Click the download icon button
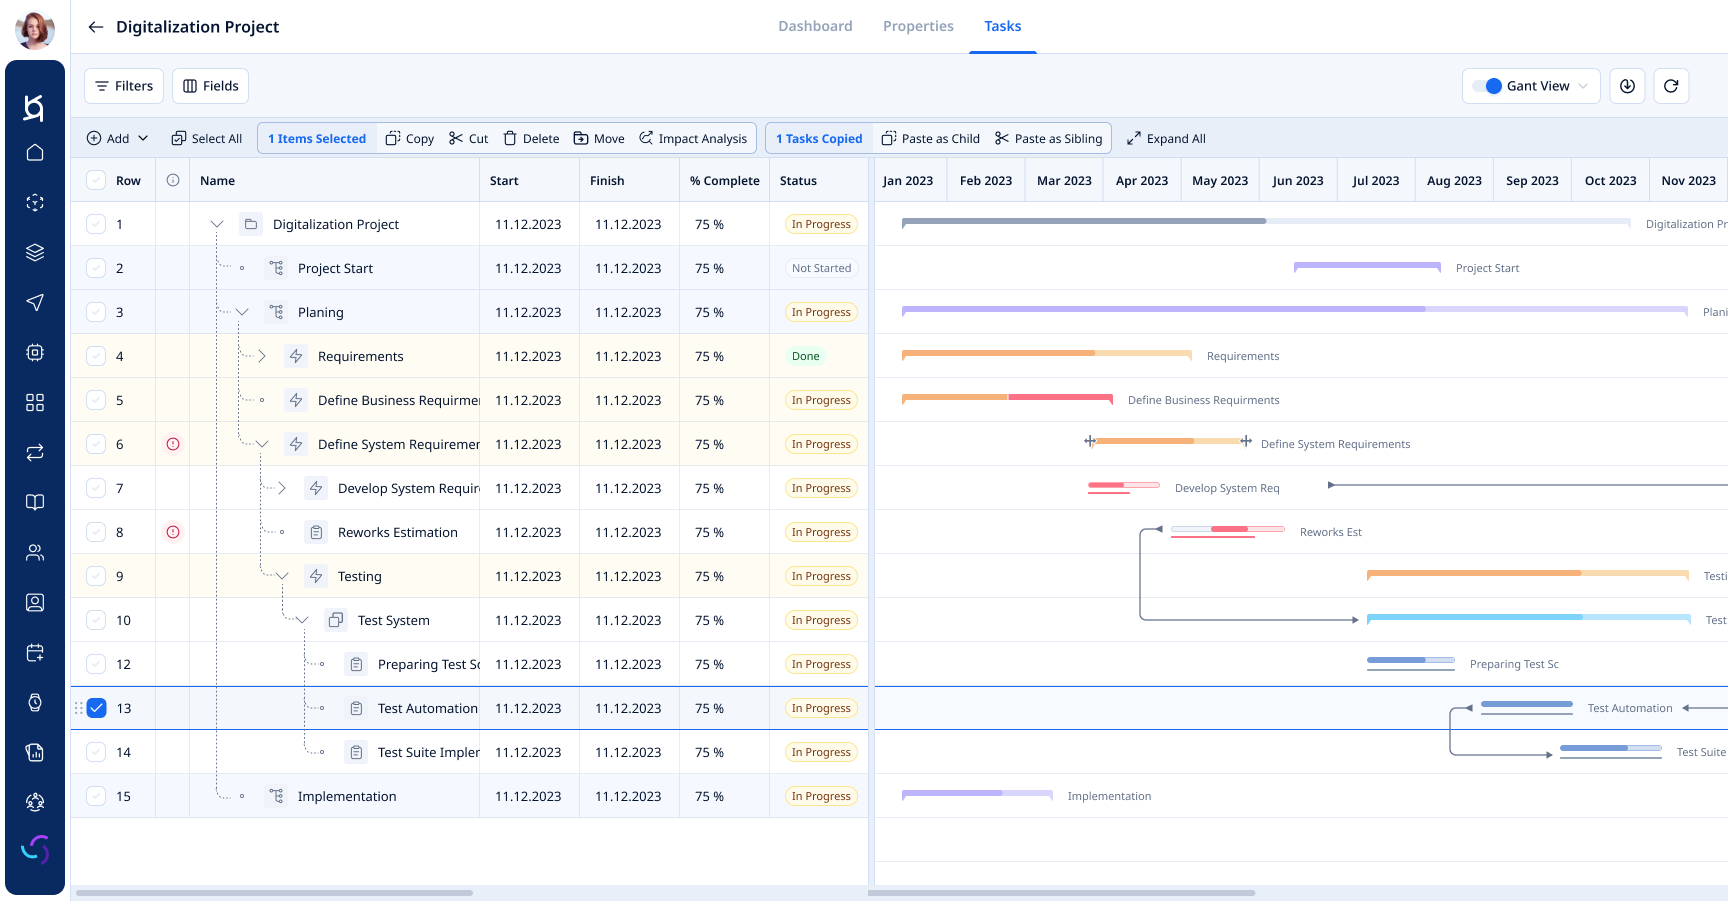The image size is (1728, 901). point(1627,86)
